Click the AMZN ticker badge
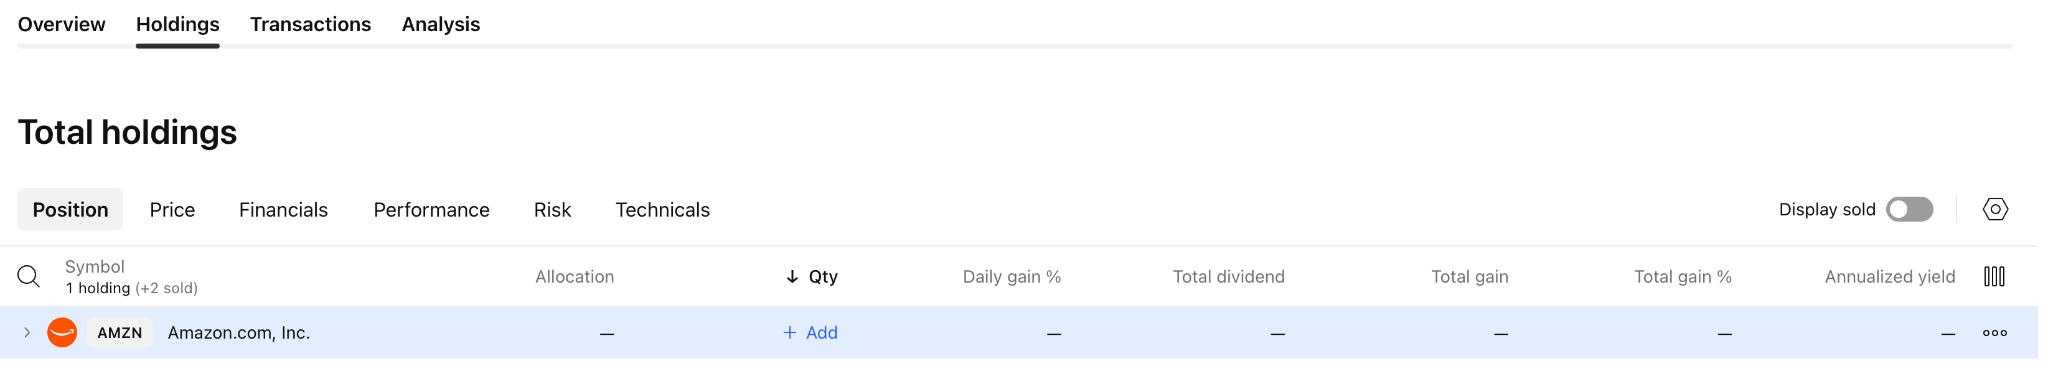This screenshot has width=2048, height=382. click(120, 333)
